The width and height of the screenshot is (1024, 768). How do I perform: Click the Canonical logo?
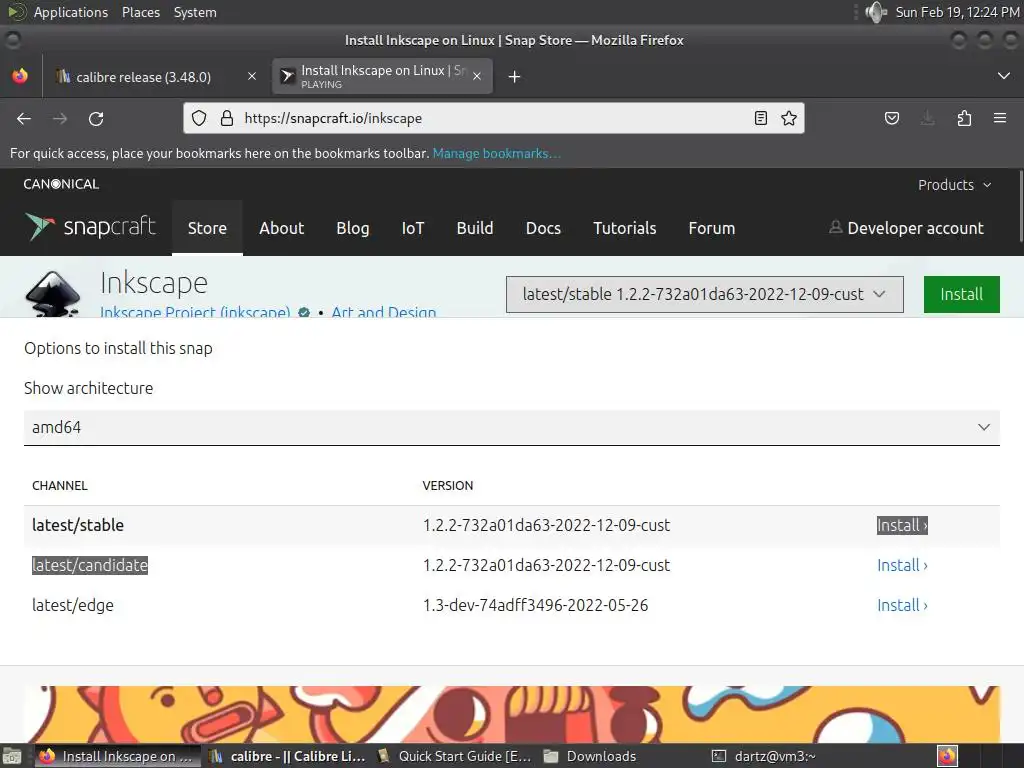[61, 184]
